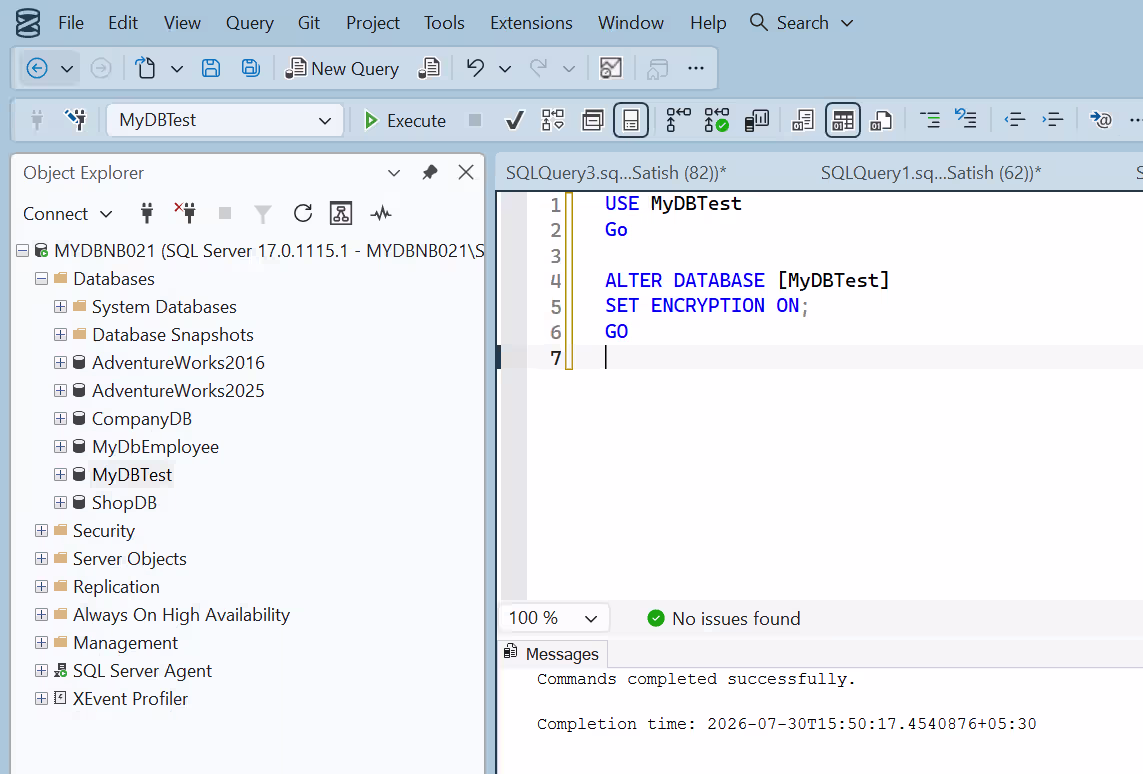This screenshot has width=1143, height=774.
Task: Click the change connection icon beside database box
Action: coord(76,120)
